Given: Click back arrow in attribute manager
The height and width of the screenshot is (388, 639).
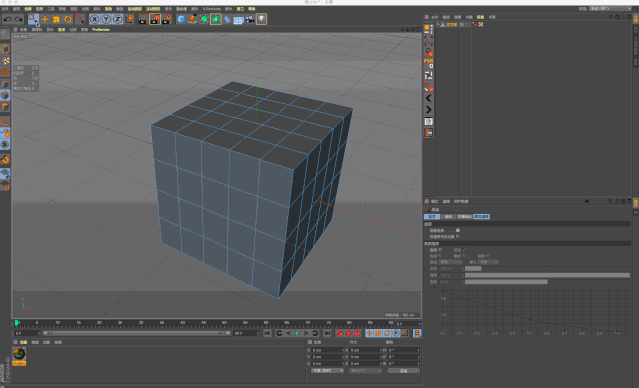Looking at the screenshot, I should (x=586, y=201).
